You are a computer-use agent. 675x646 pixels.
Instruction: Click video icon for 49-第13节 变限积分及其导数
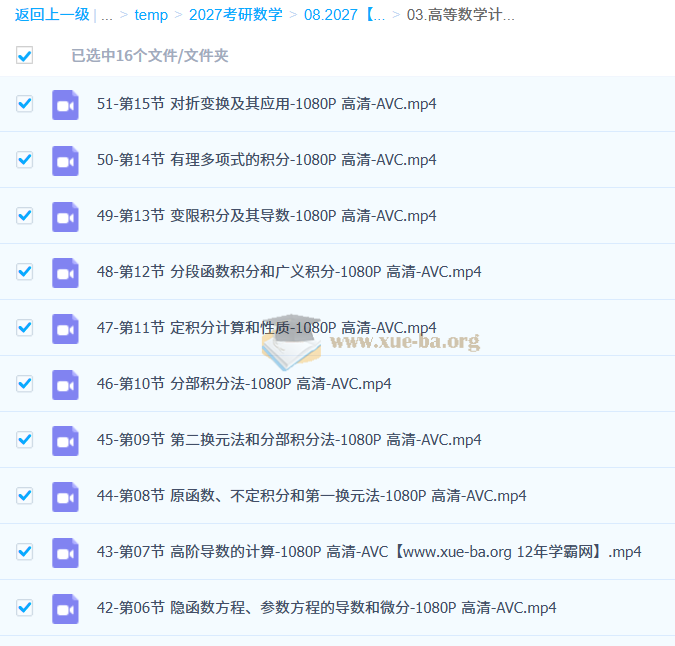65,216
